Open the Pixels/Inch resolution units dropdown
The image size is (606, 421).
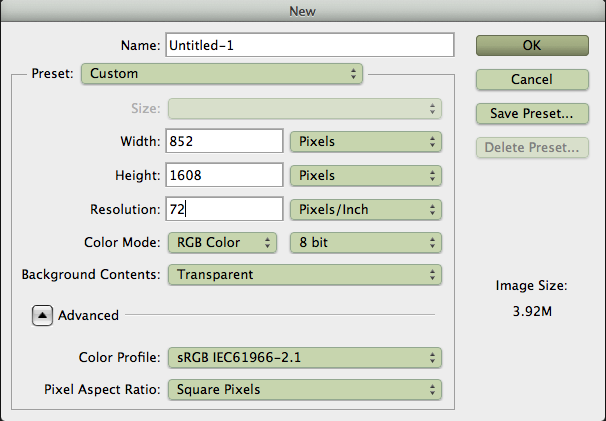tap(365, 209)
